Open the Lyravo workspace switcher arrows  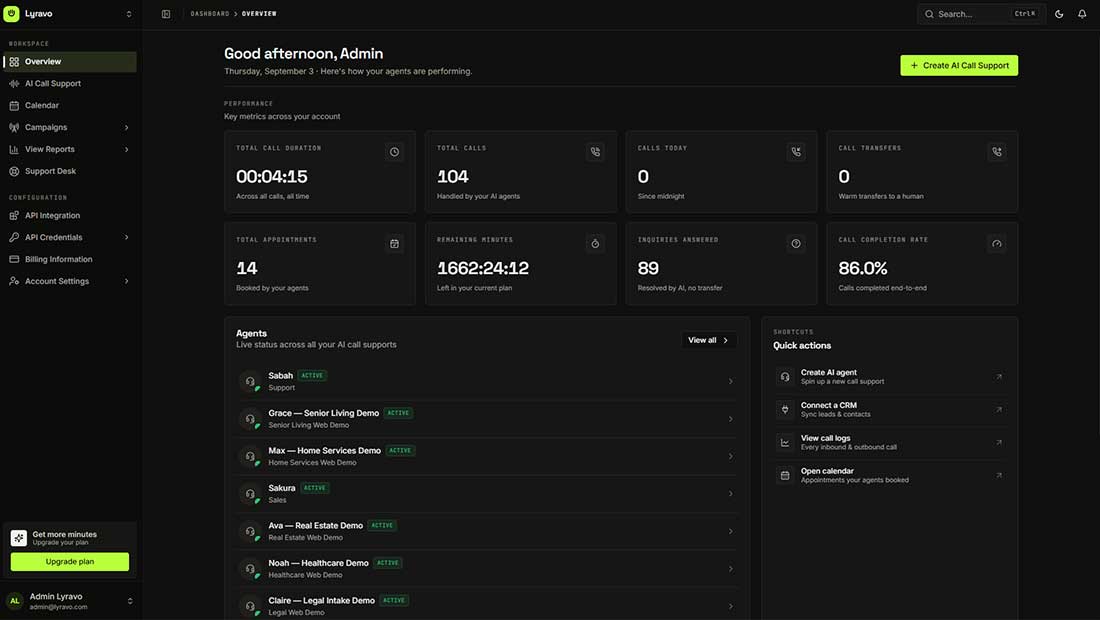128,14
